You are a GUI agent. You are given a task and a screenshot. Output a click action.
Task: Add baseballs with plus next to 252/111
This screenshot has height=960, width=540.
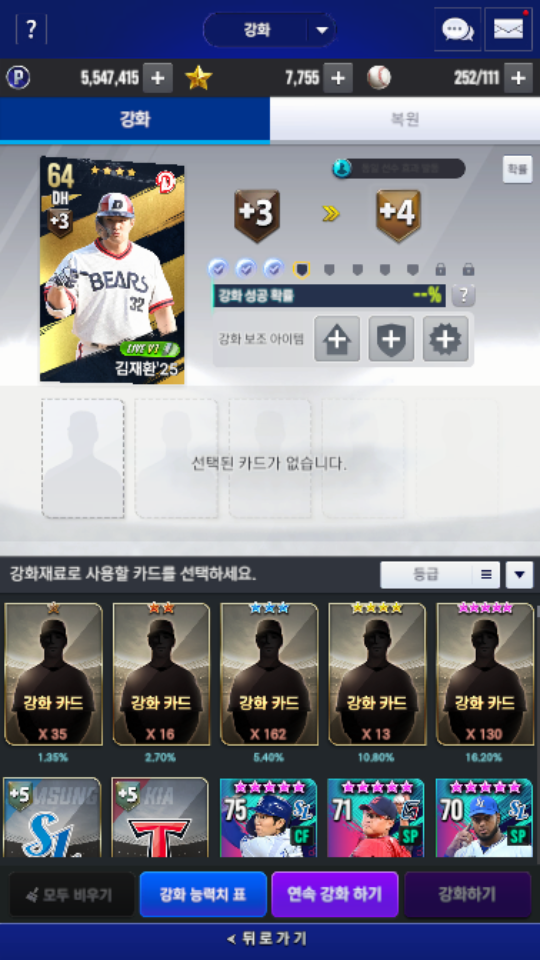point(518,78)
